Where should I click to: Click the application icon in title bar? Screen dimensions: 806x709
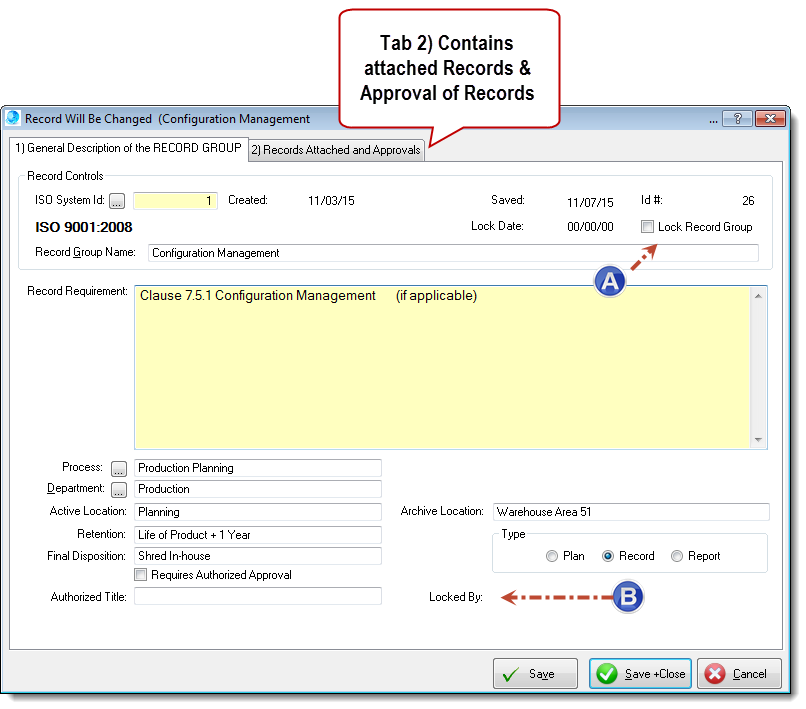point(13,118)
